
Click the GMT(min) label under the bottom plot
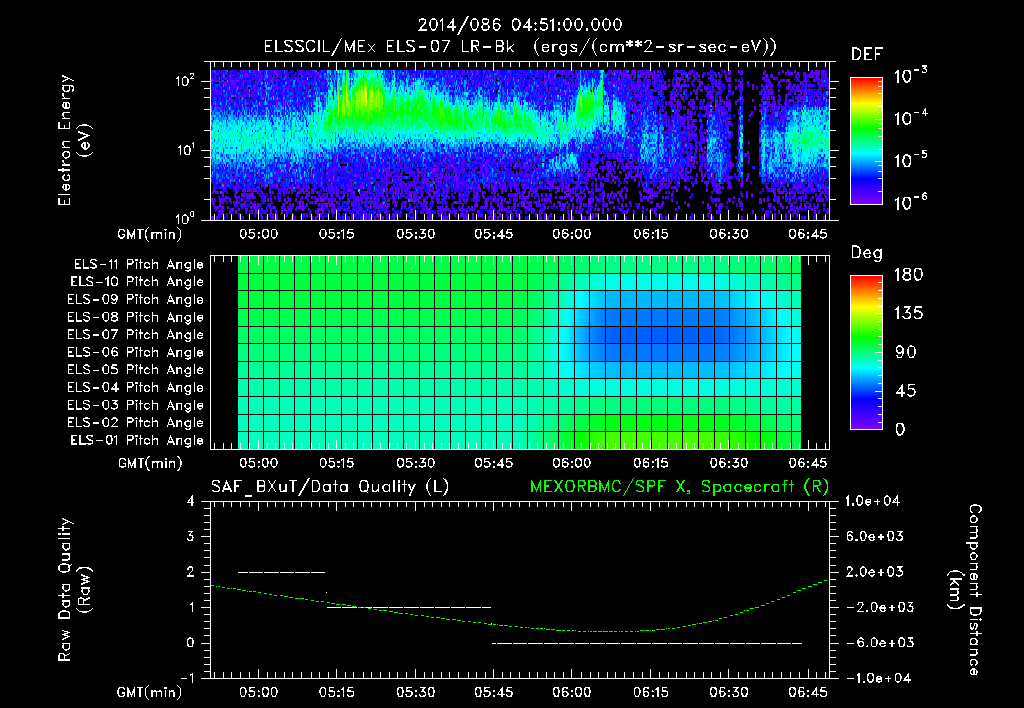150,692
